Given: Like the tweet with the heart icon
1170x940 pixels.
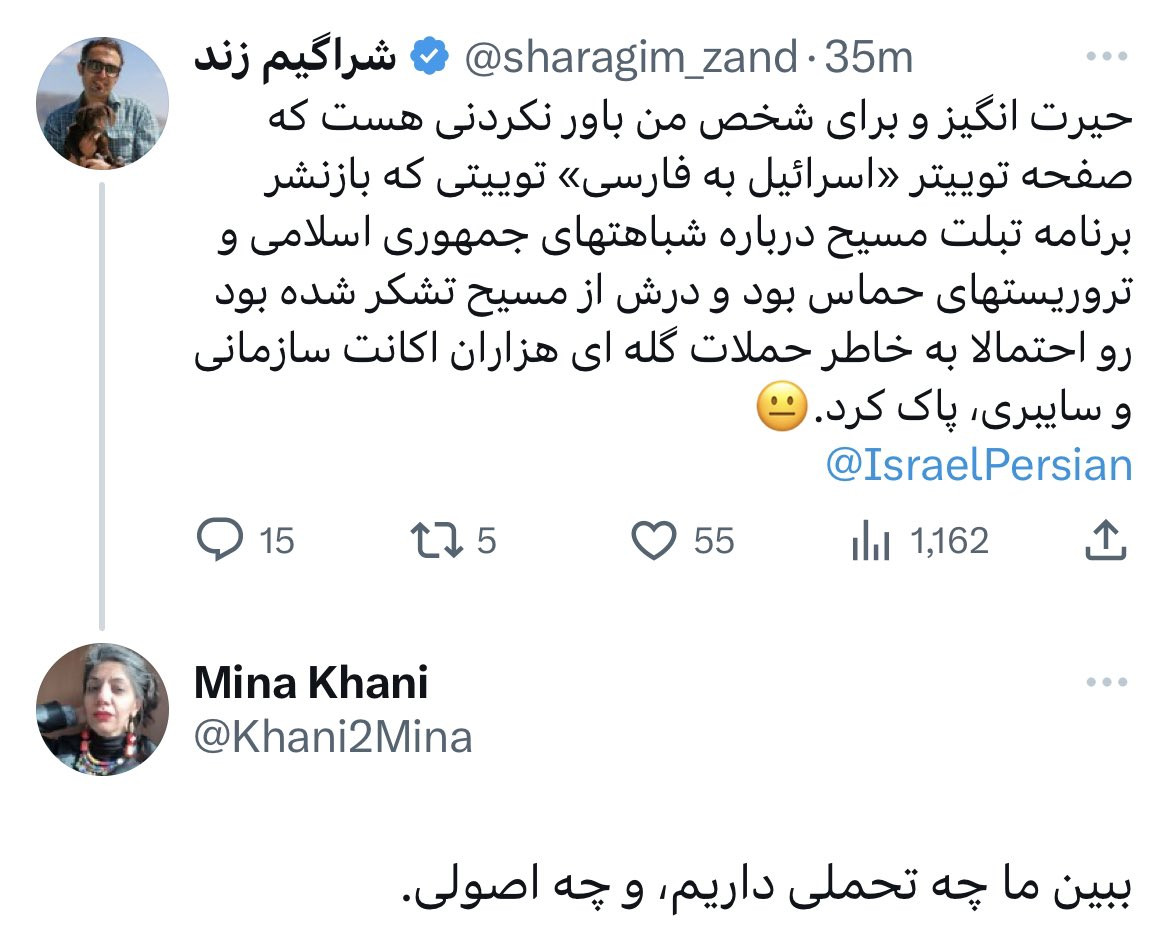Looking at the screenshot, I should 654,539.
